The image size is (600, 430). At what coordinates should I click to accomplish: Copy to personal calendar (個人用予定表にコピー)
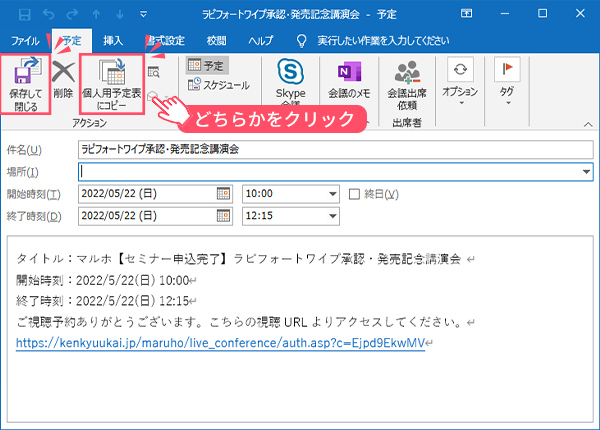pyautogui.click(x=112, y=84)
